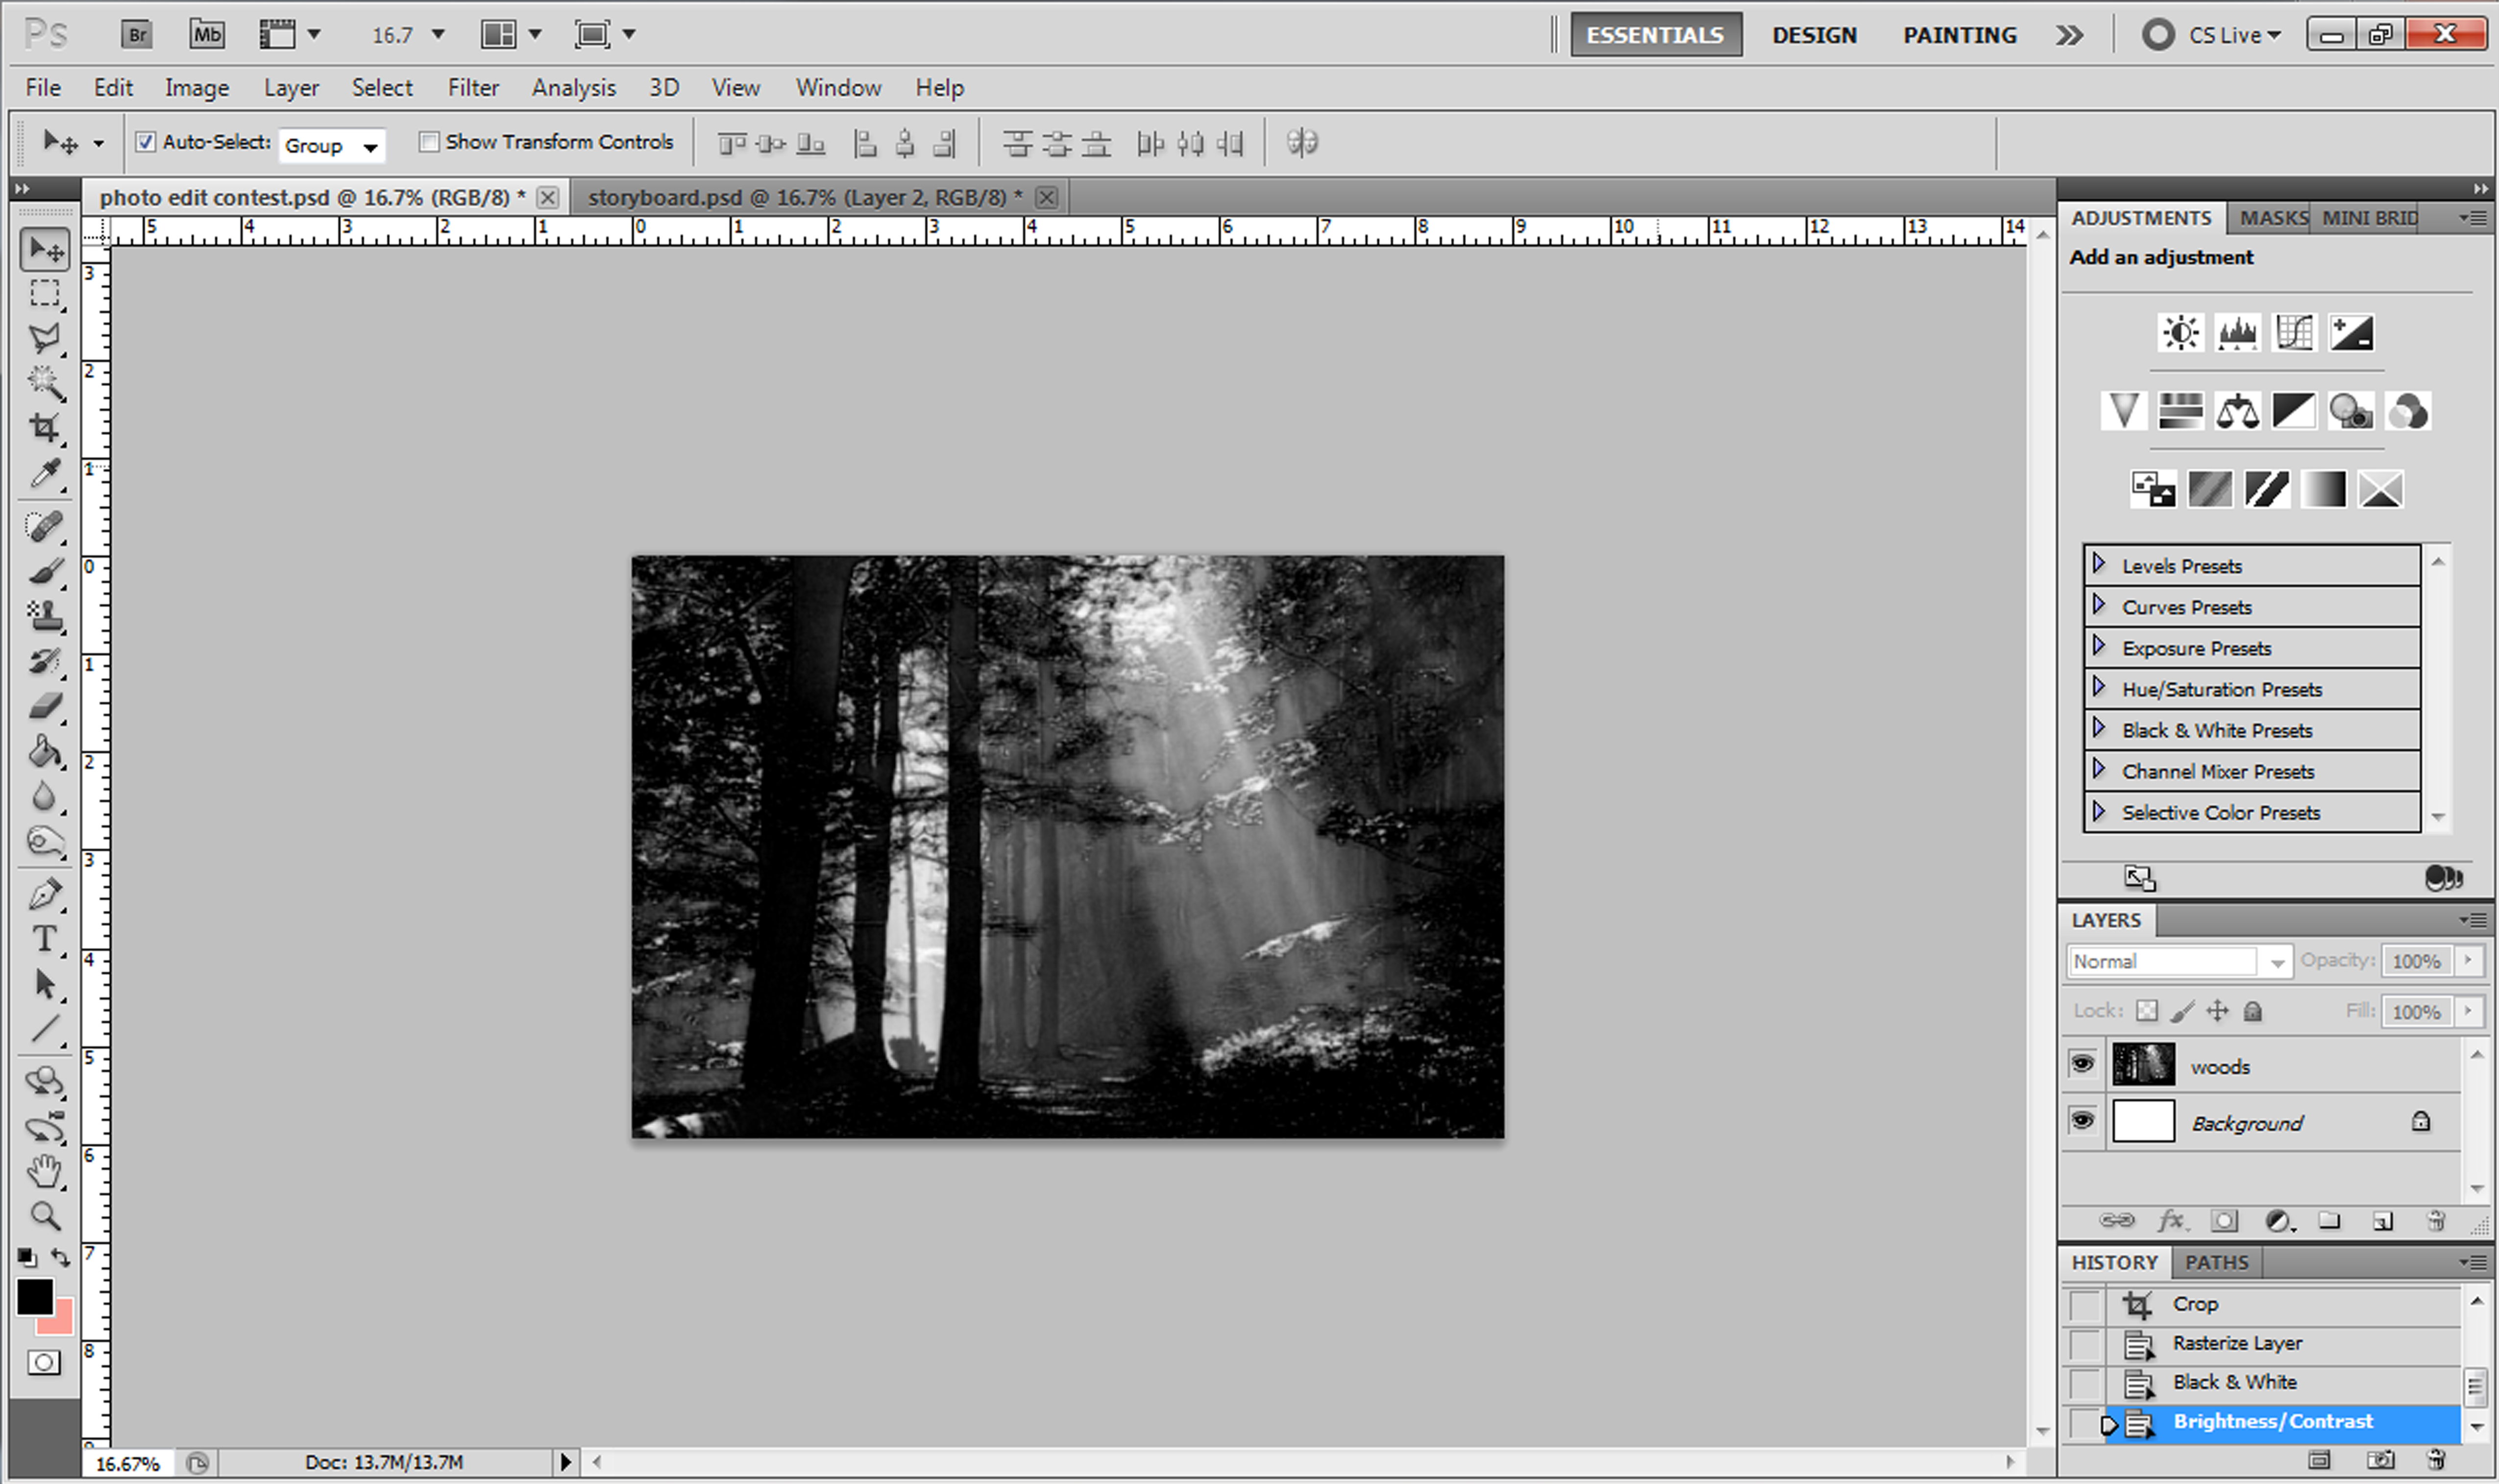
Task: Add a Brightness/Contrast adjustment
Action: pos(2180,332)
